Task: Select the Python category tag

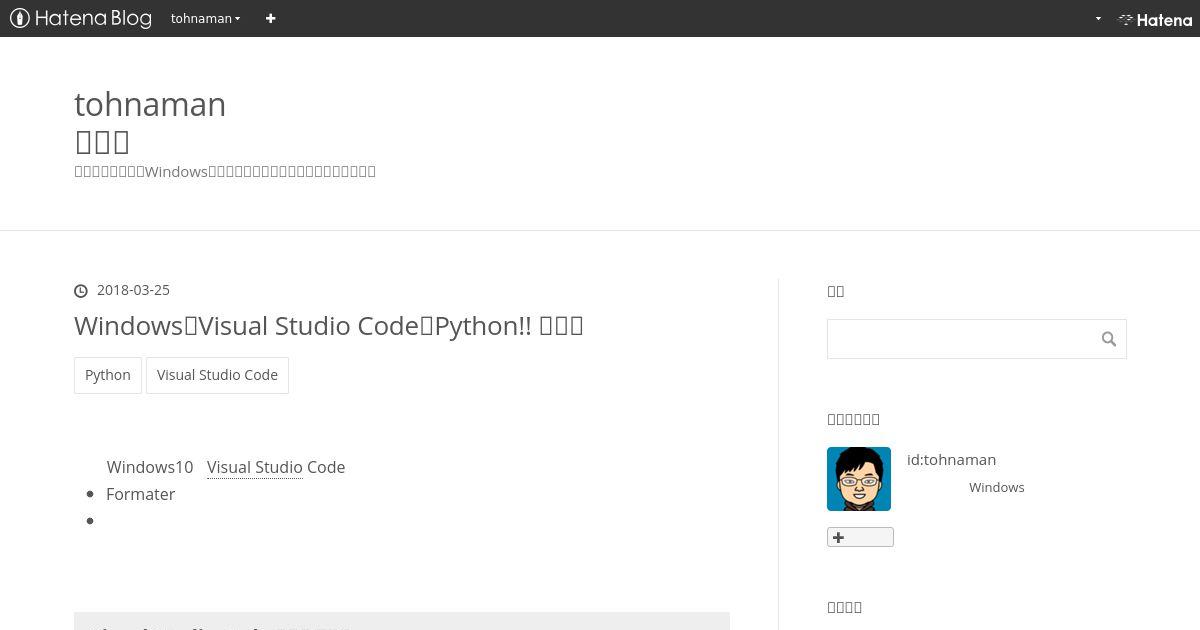Action: pyautogui.click(x=108, y=375)
